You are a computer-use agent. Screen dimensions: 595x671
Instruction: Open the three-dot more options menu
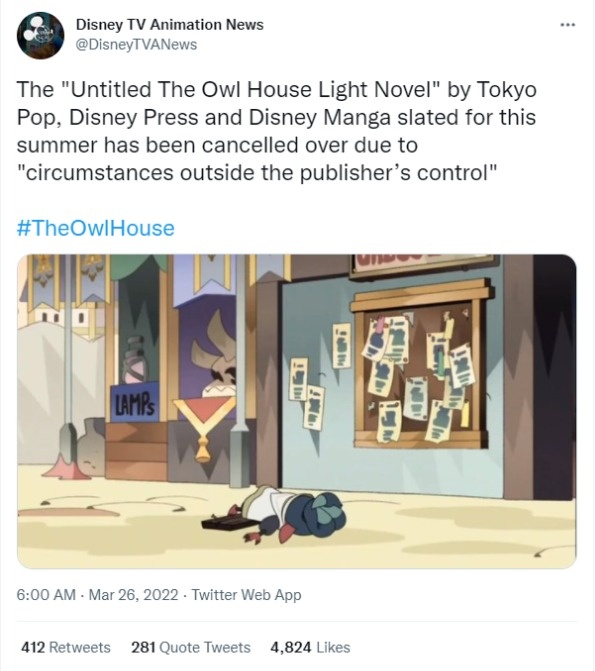coord(568,25)
